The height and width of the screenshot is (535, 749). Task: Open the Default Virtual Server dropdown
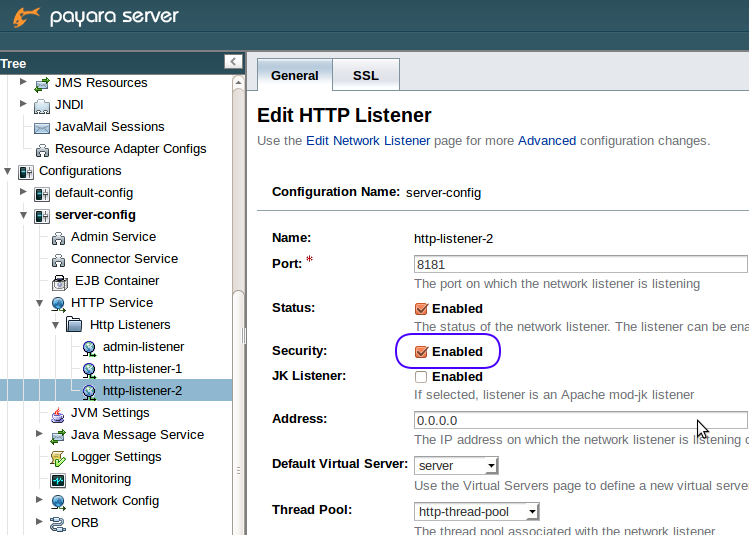pyautogui.click(x=456, y=465)
